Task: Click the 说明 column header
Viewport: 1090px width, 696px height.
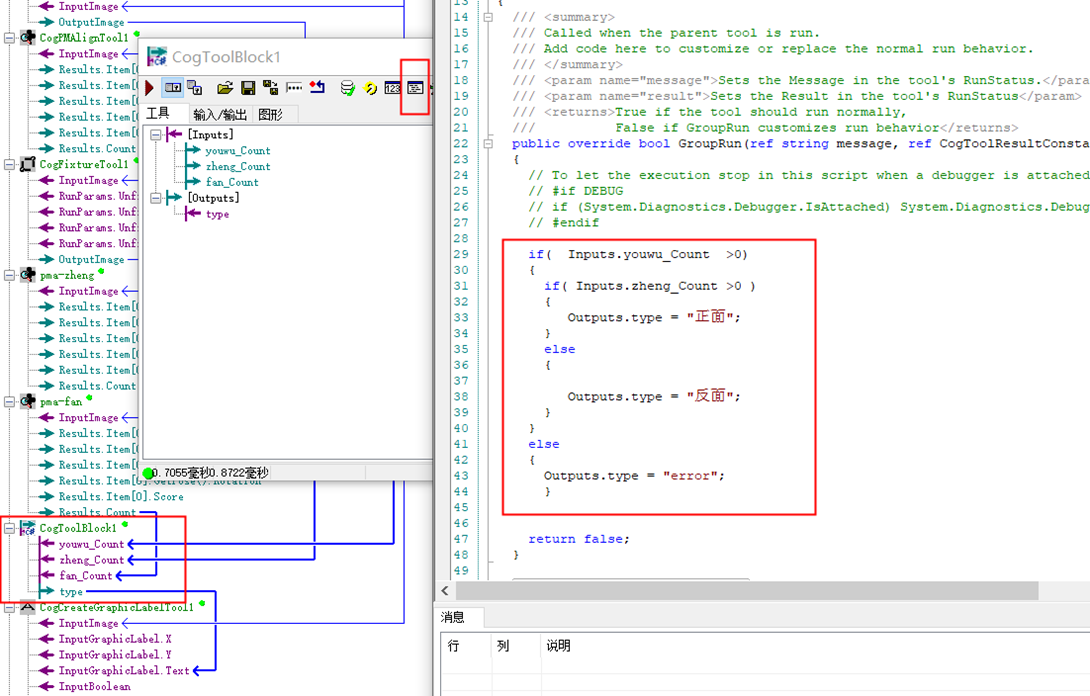Action: coord(558,646)
